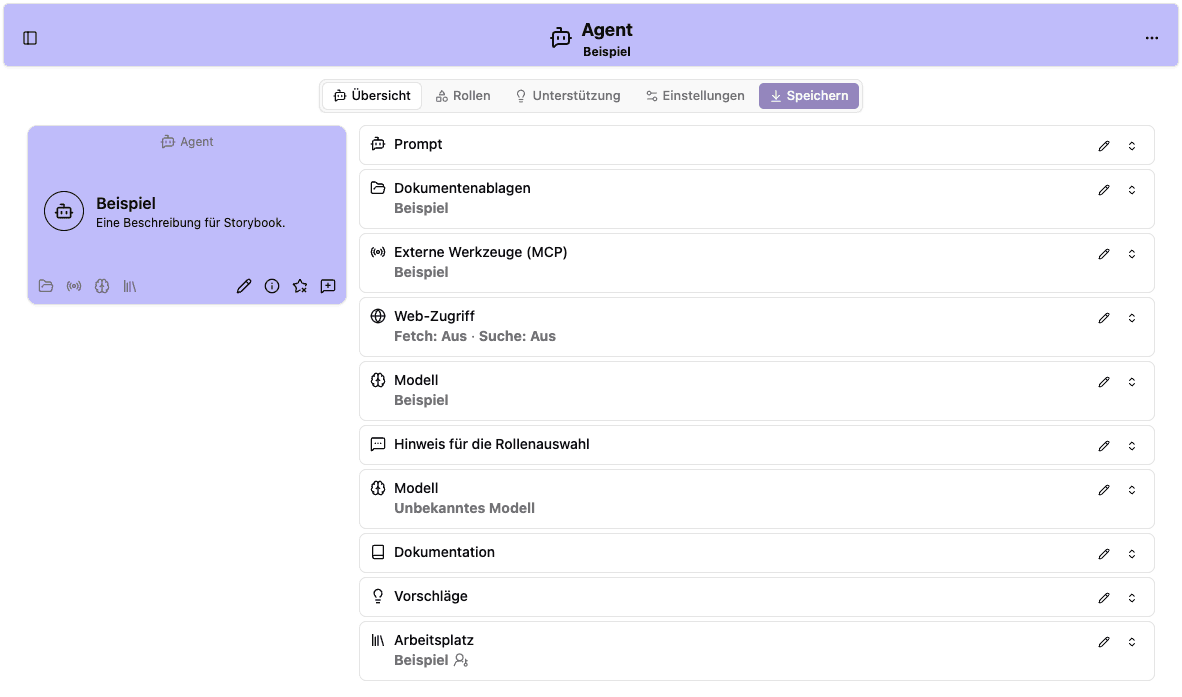Edit Hinweis für die Rollenauswahl
Viewport: 1182px width, 697px height.
[1104, 446]
